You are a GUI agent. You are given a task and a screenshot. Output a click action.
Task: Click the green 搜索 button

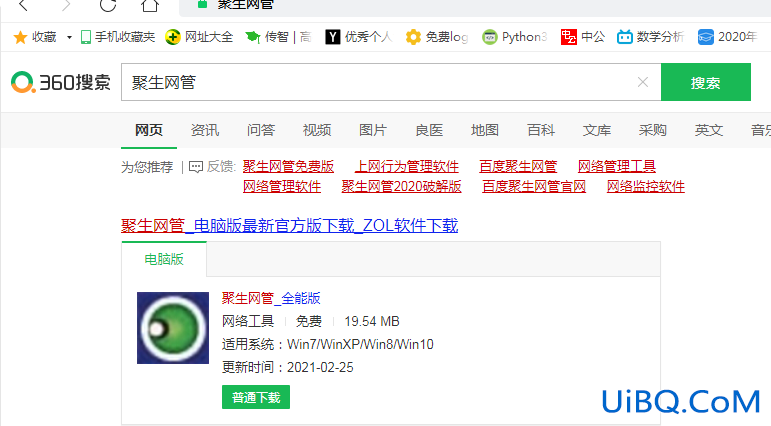pos(706,82)
